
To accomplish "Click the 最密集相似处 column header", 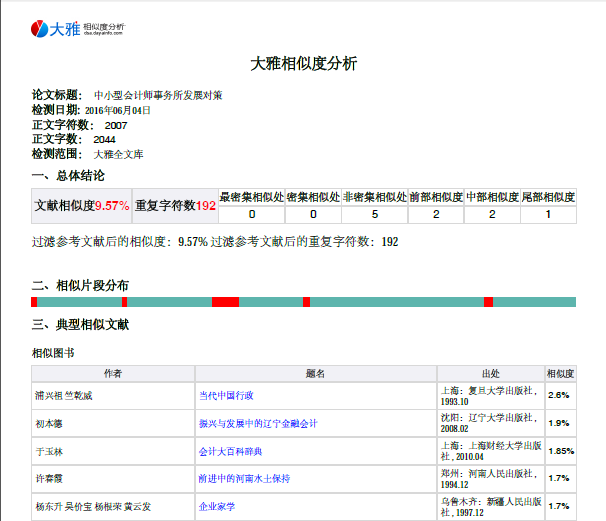I will click(252, 197).
